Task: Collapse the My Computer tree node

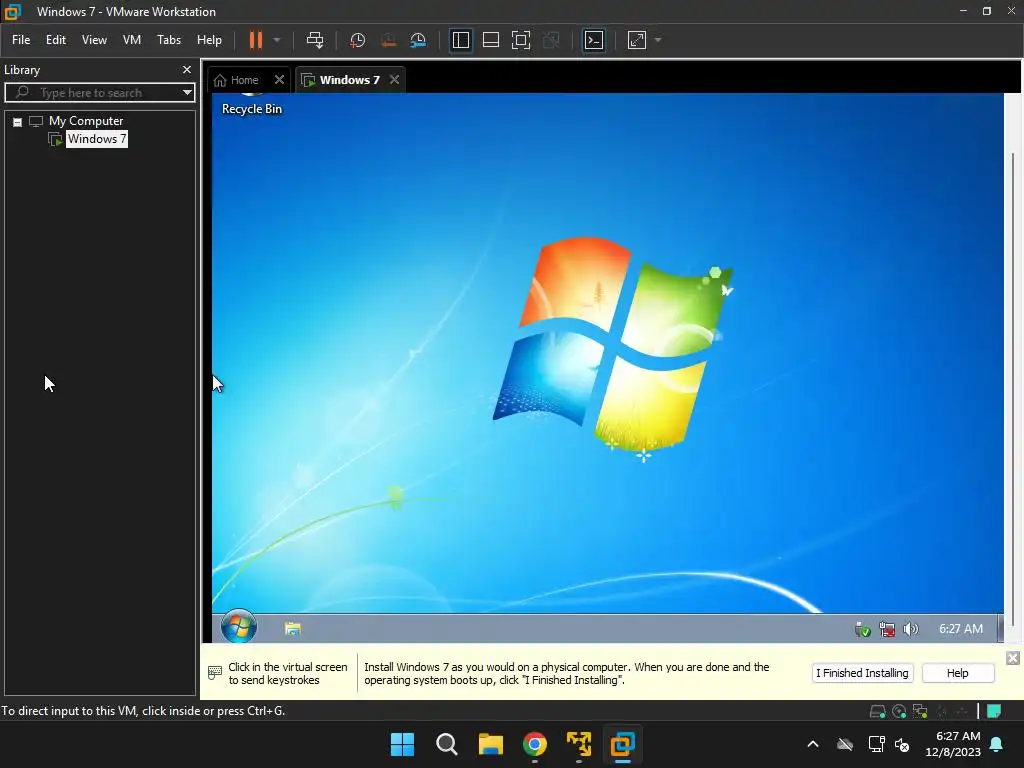Action: point(18,121)
